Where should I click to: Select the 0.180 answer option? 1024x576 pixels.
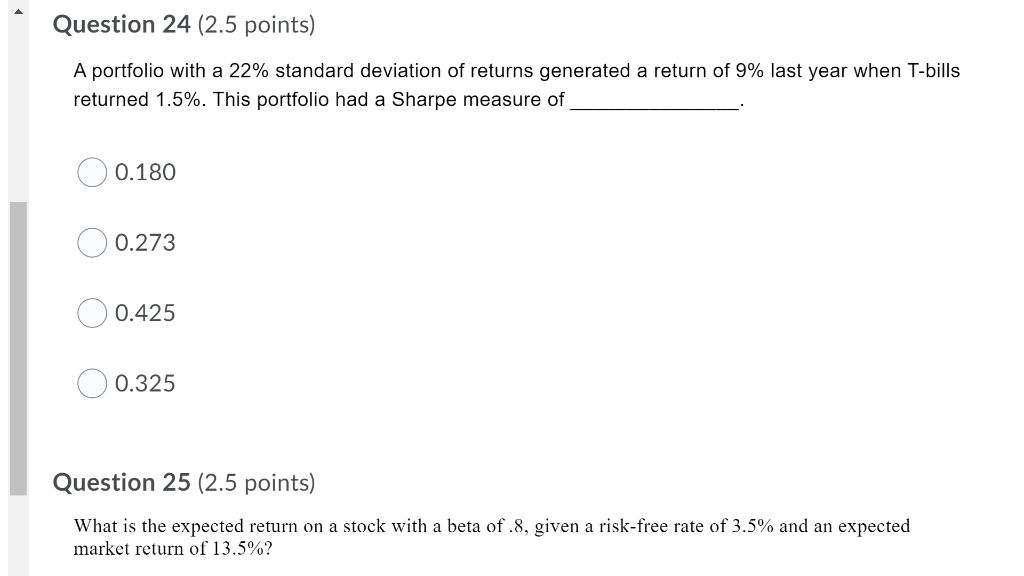(144, 172)
